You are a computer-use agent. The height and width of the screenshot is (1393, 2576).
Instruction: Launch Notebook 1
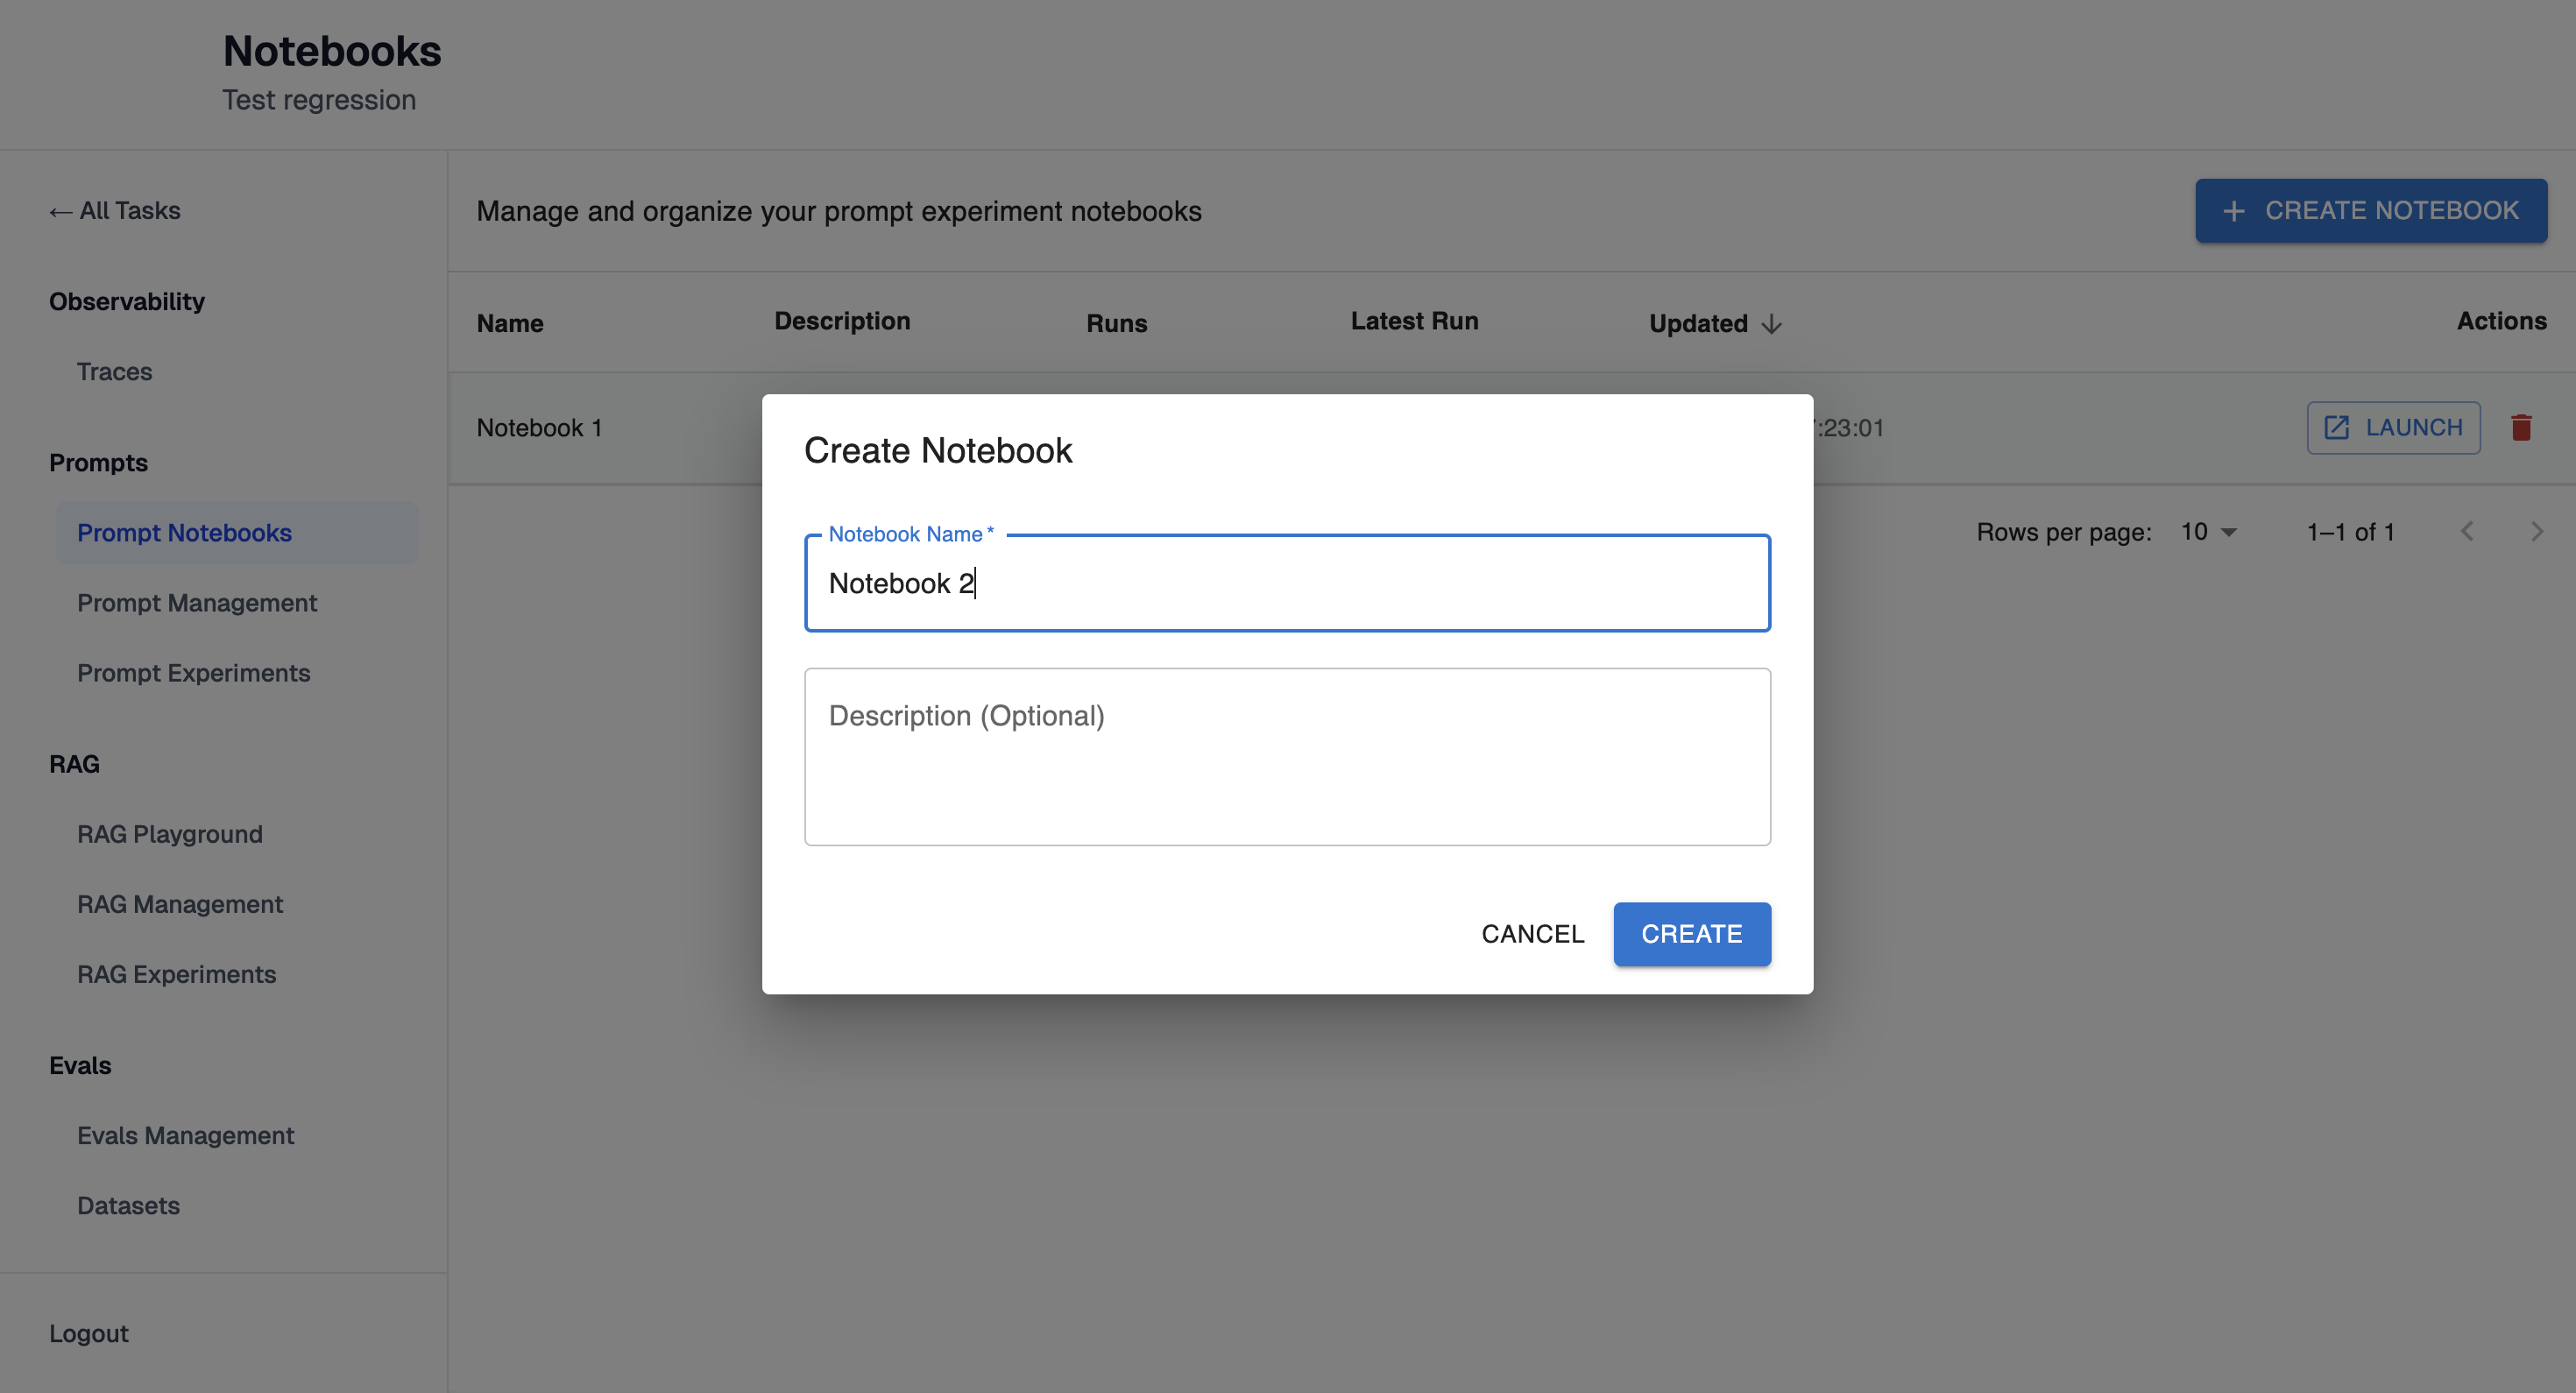click(2393, 428)
